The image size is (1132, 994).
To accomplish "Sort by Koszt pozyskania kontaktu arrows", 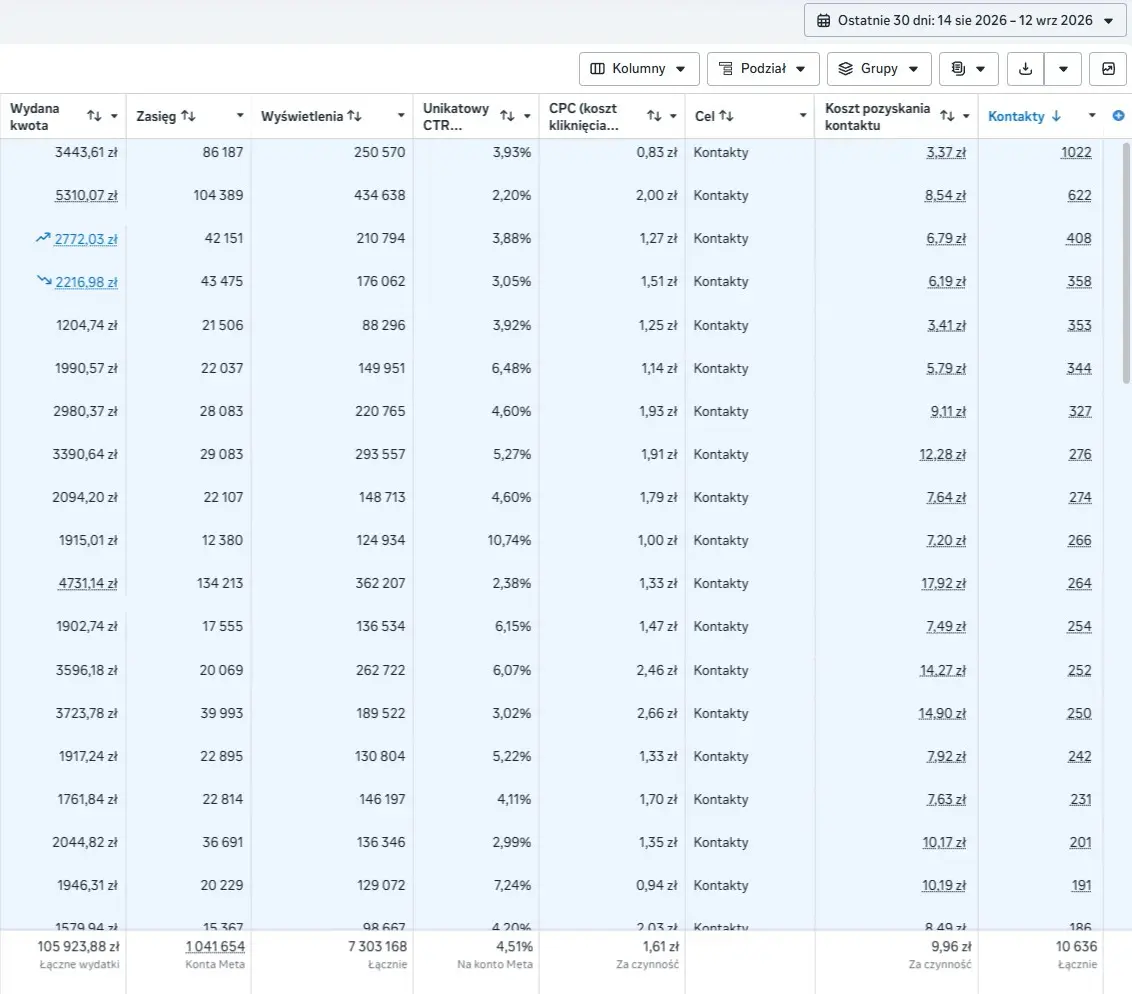I will (947, 115).
